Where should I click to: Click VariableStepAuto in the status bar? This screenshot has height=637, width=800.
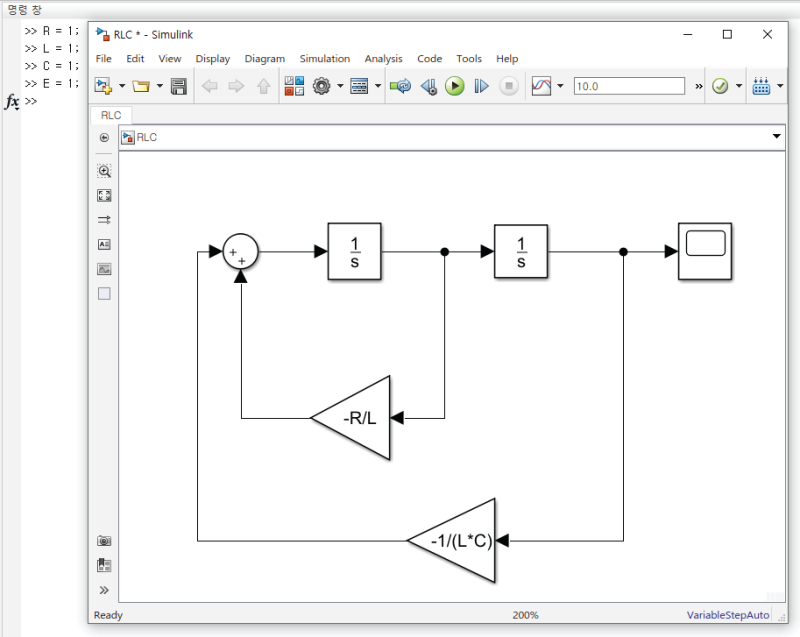(x=727, y=615)
